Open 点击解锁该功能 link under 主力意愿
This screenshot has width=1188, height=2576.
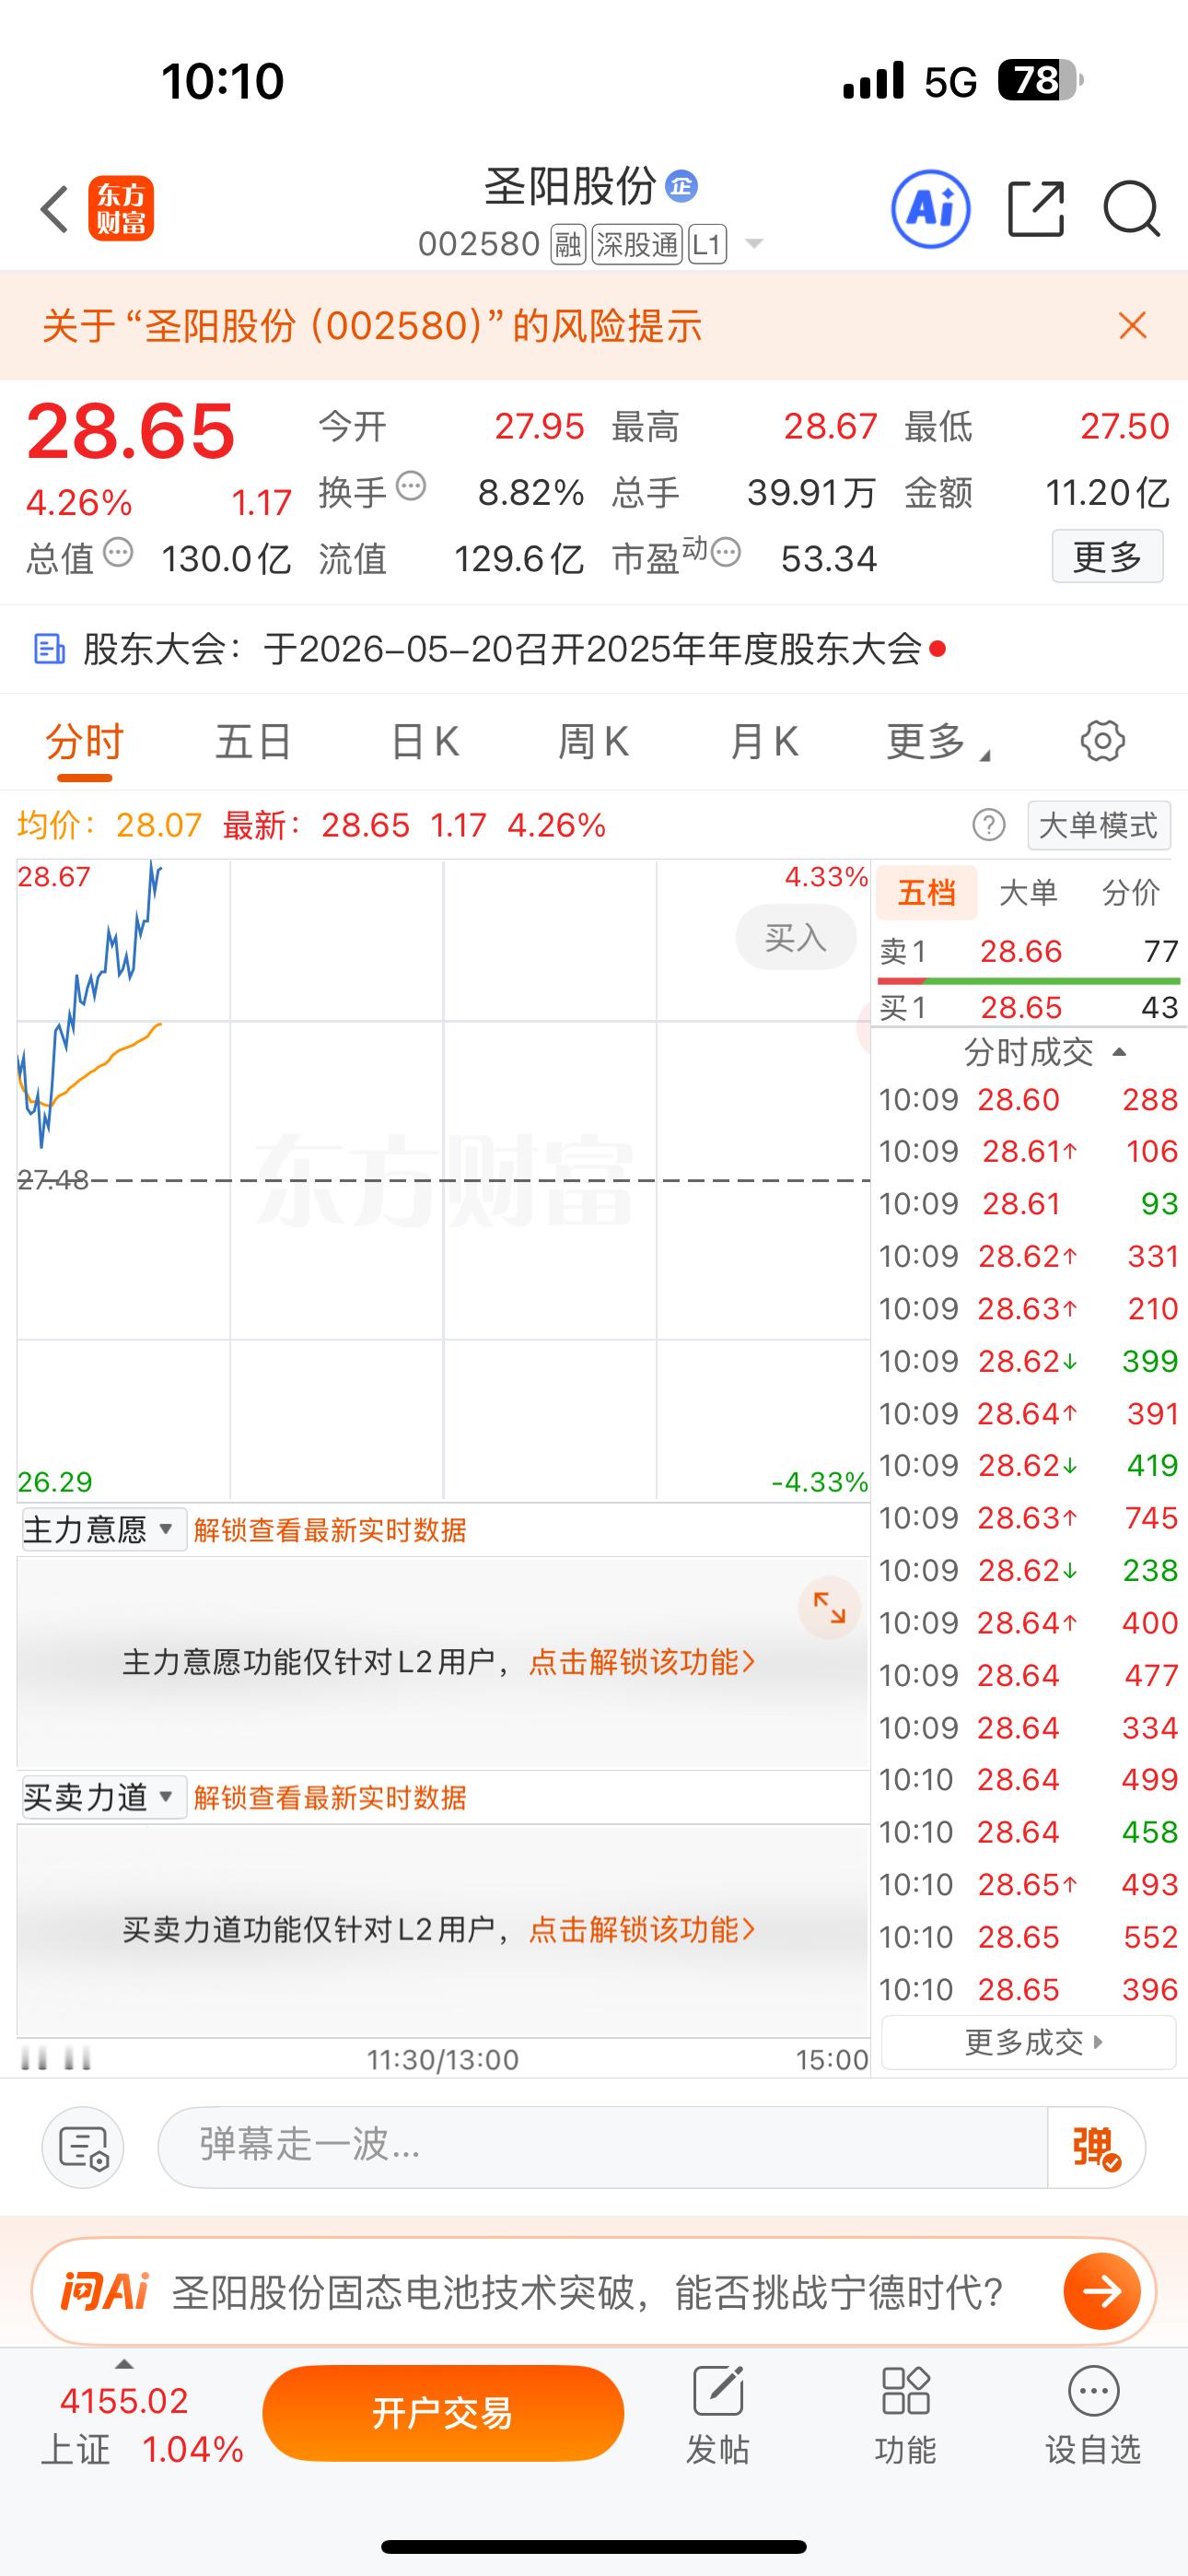click(x=642, y=1662)
